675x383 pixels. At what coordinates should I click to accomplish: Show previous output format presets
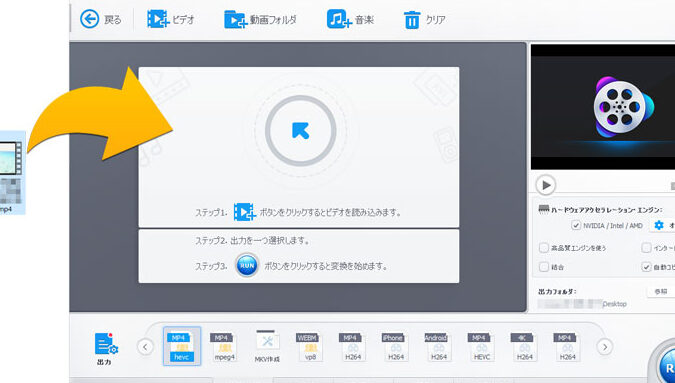point(146,346)
